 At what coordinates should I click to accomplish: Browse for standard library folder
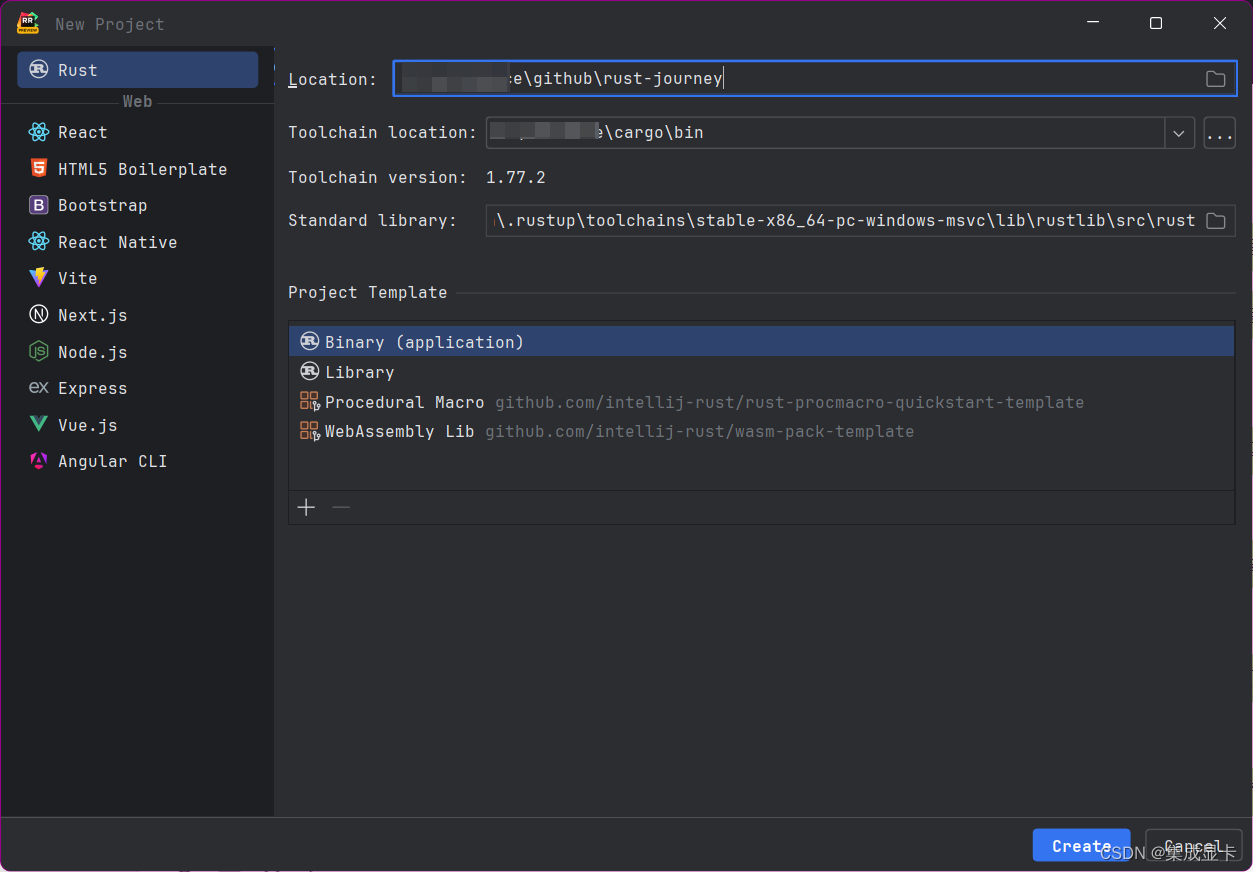point(1215,221)
